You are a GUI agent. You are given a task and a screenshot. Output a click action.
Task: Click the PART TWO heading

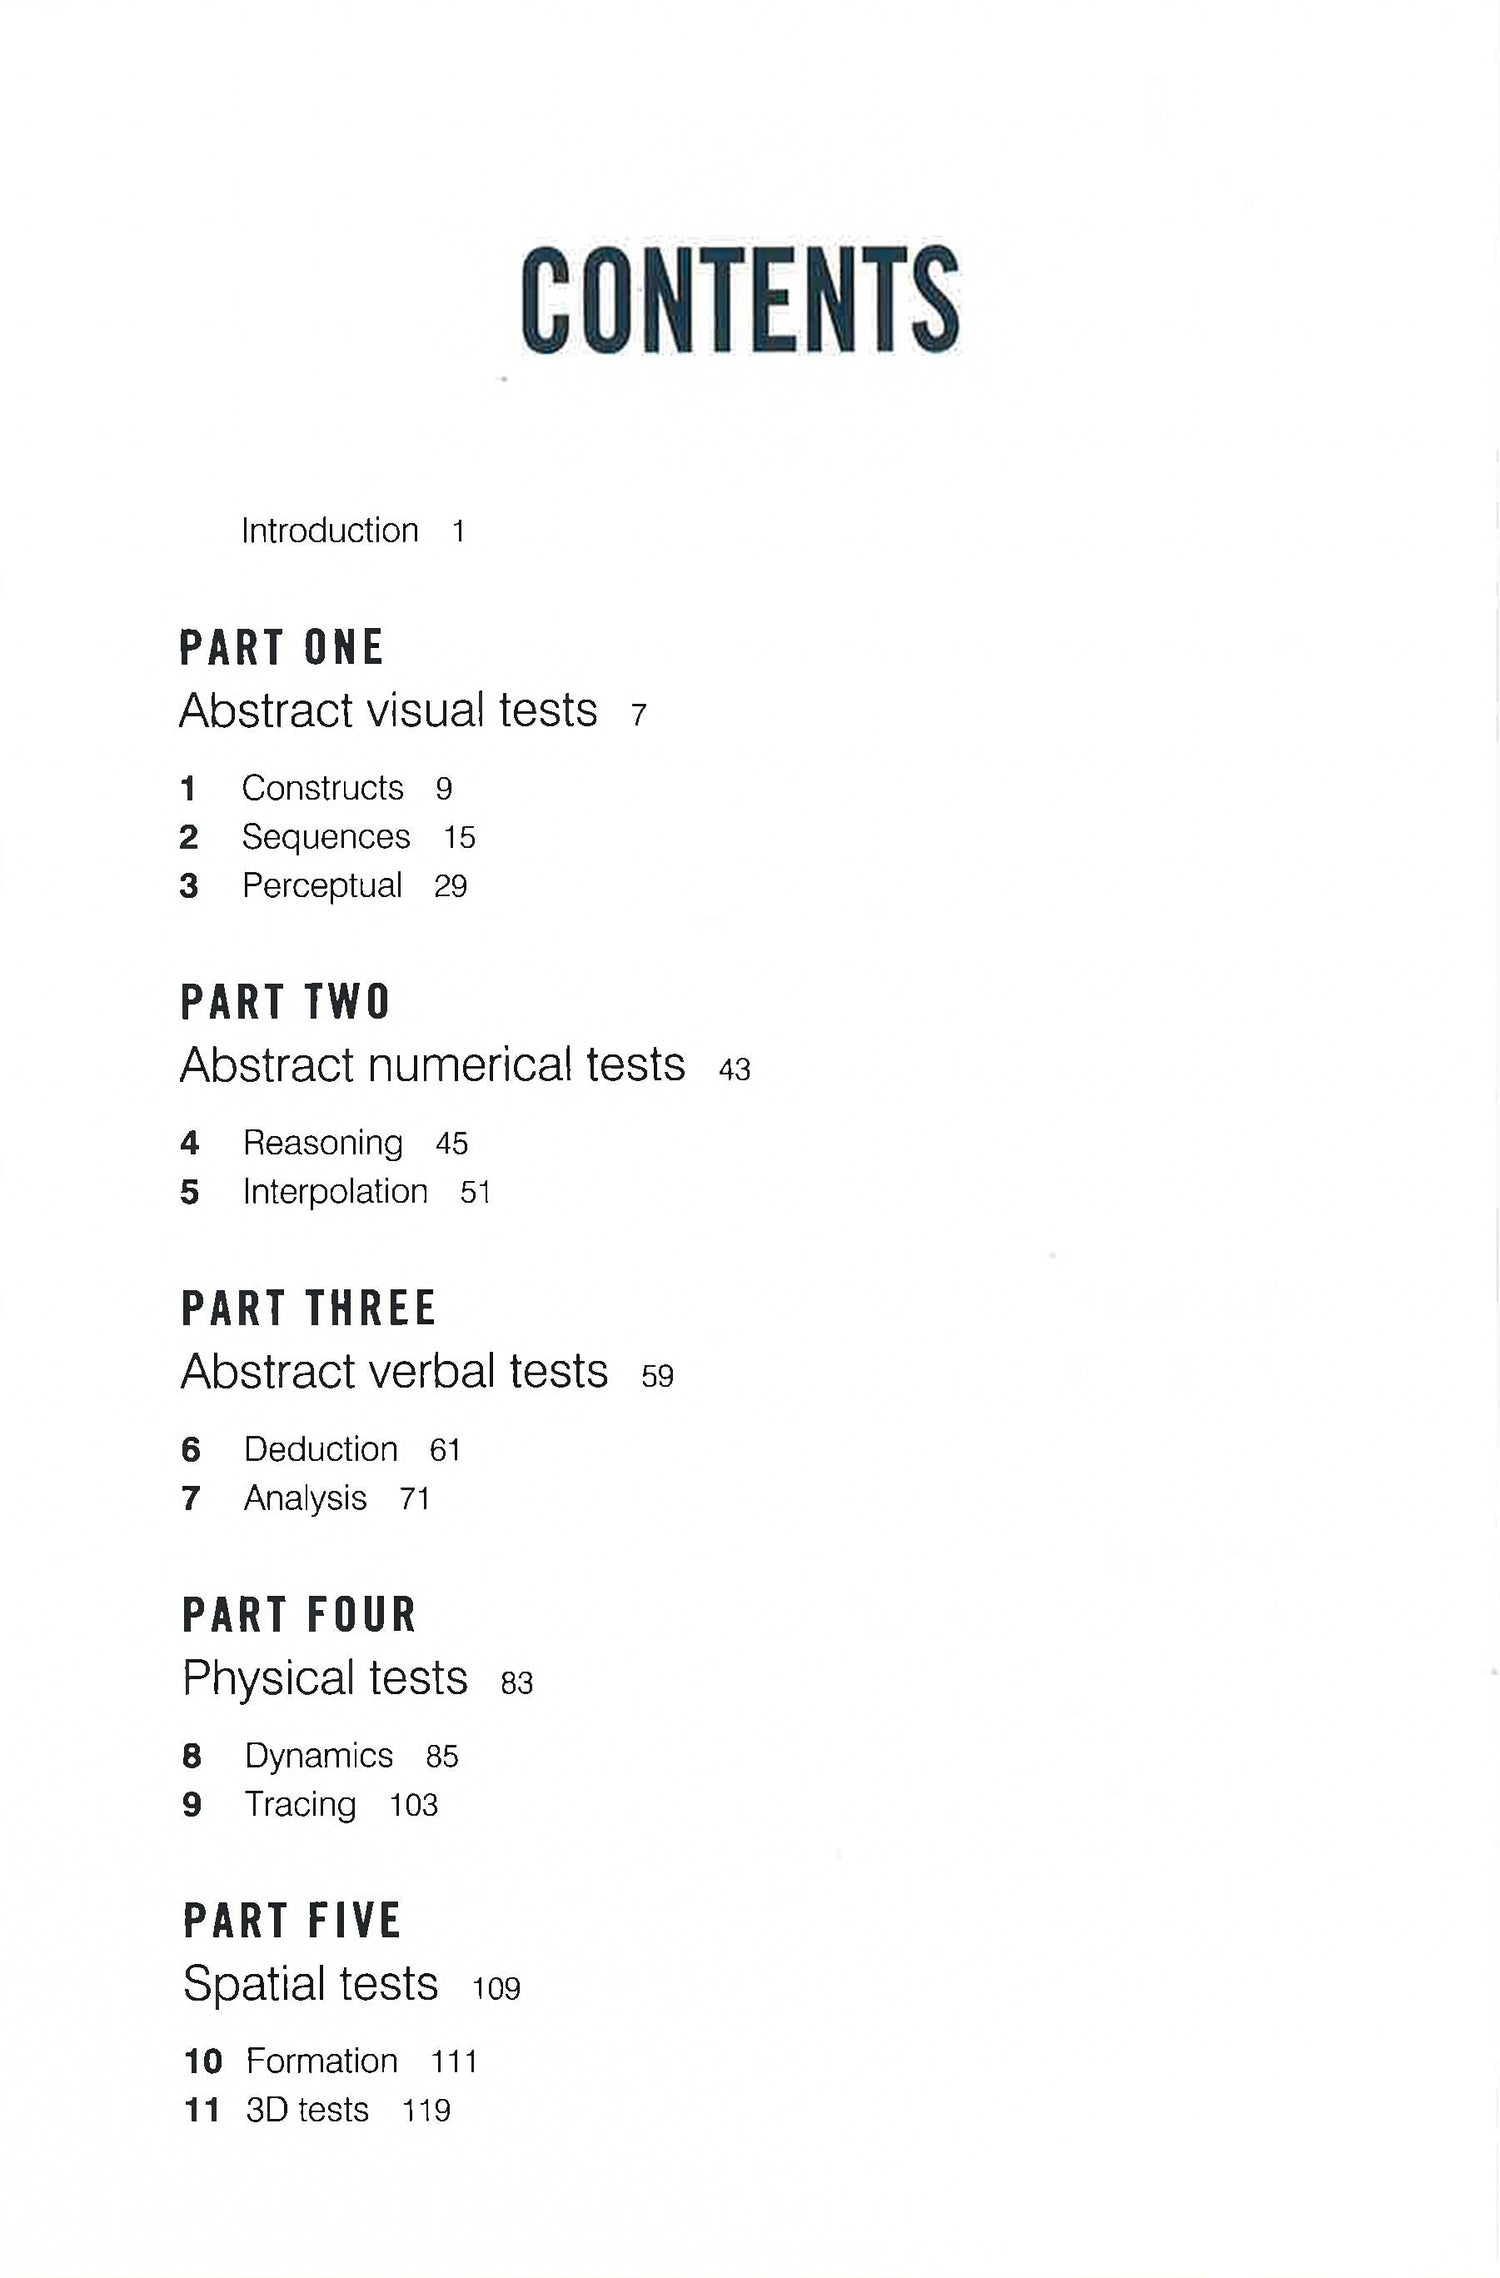tap(285, 1002)
